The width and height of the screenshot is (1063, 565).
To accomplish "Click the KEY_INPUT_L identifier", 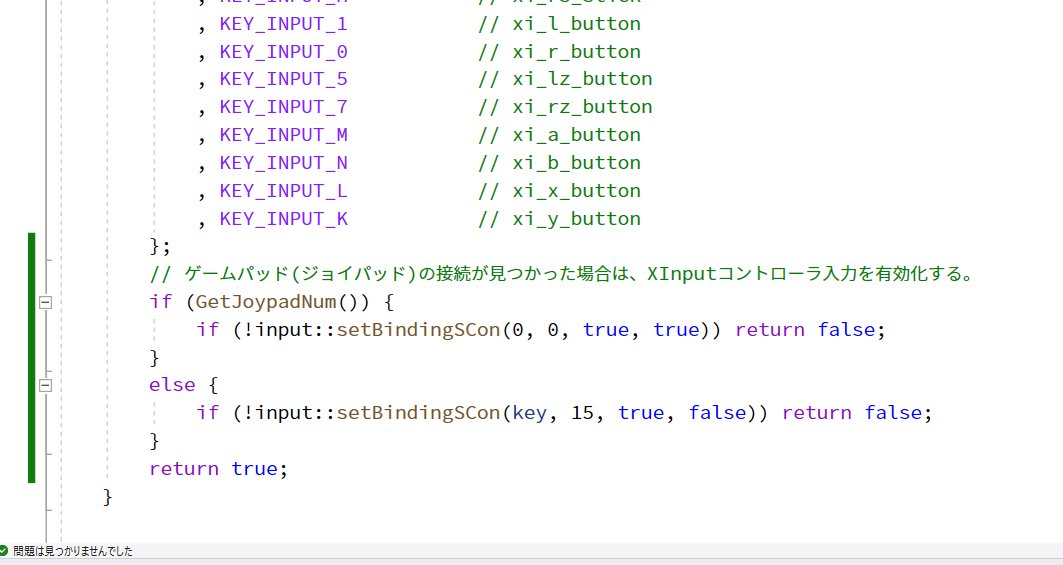I will click(x=283, y=191).
